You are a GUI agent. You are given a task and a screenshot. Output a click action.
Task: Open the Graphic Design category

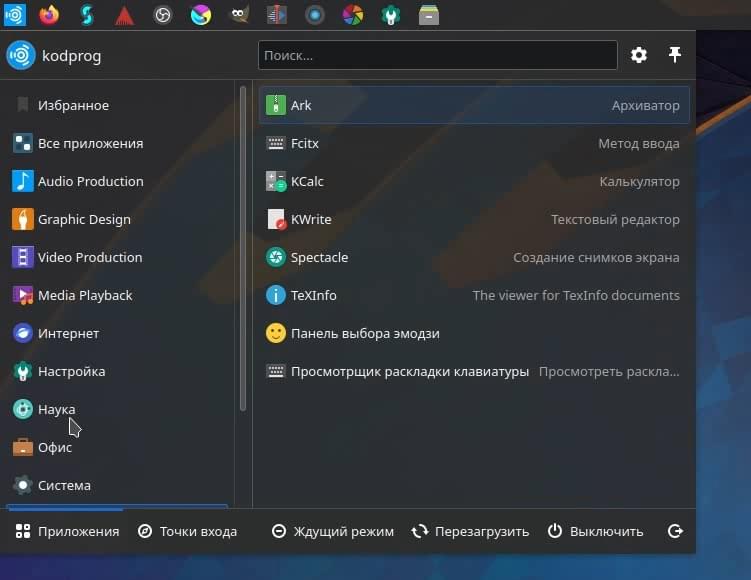pos(118,219)
